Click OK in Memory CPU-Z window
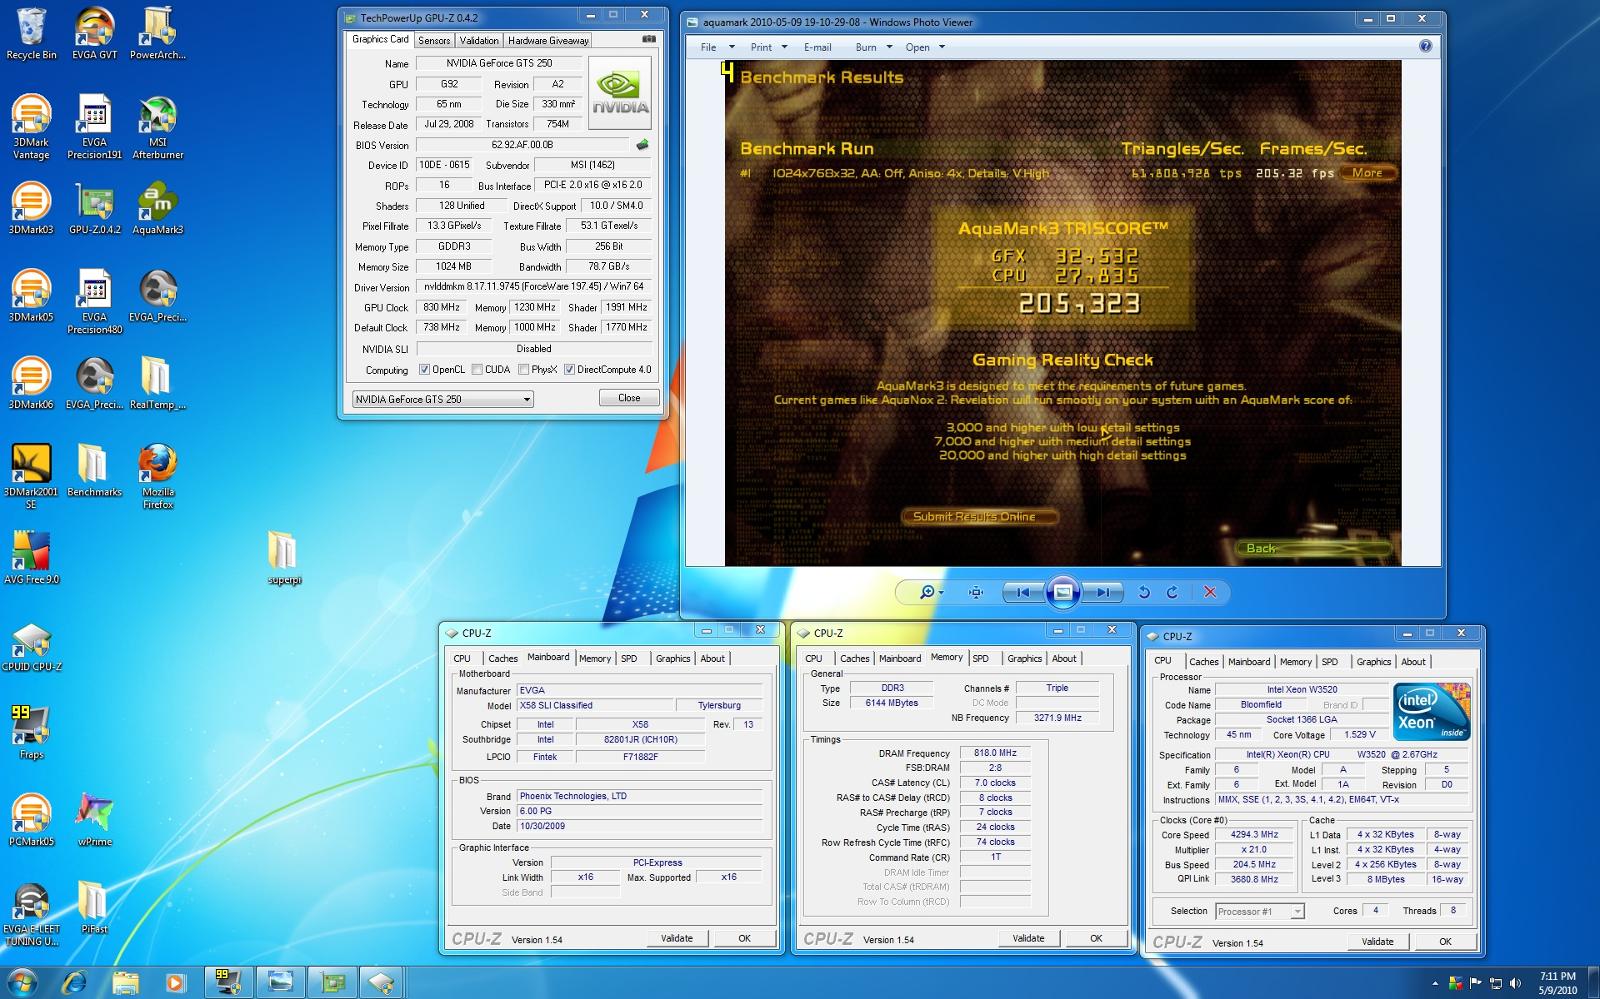The height and width of the screenshot is (999, 1600). (x=1096, y=938)
